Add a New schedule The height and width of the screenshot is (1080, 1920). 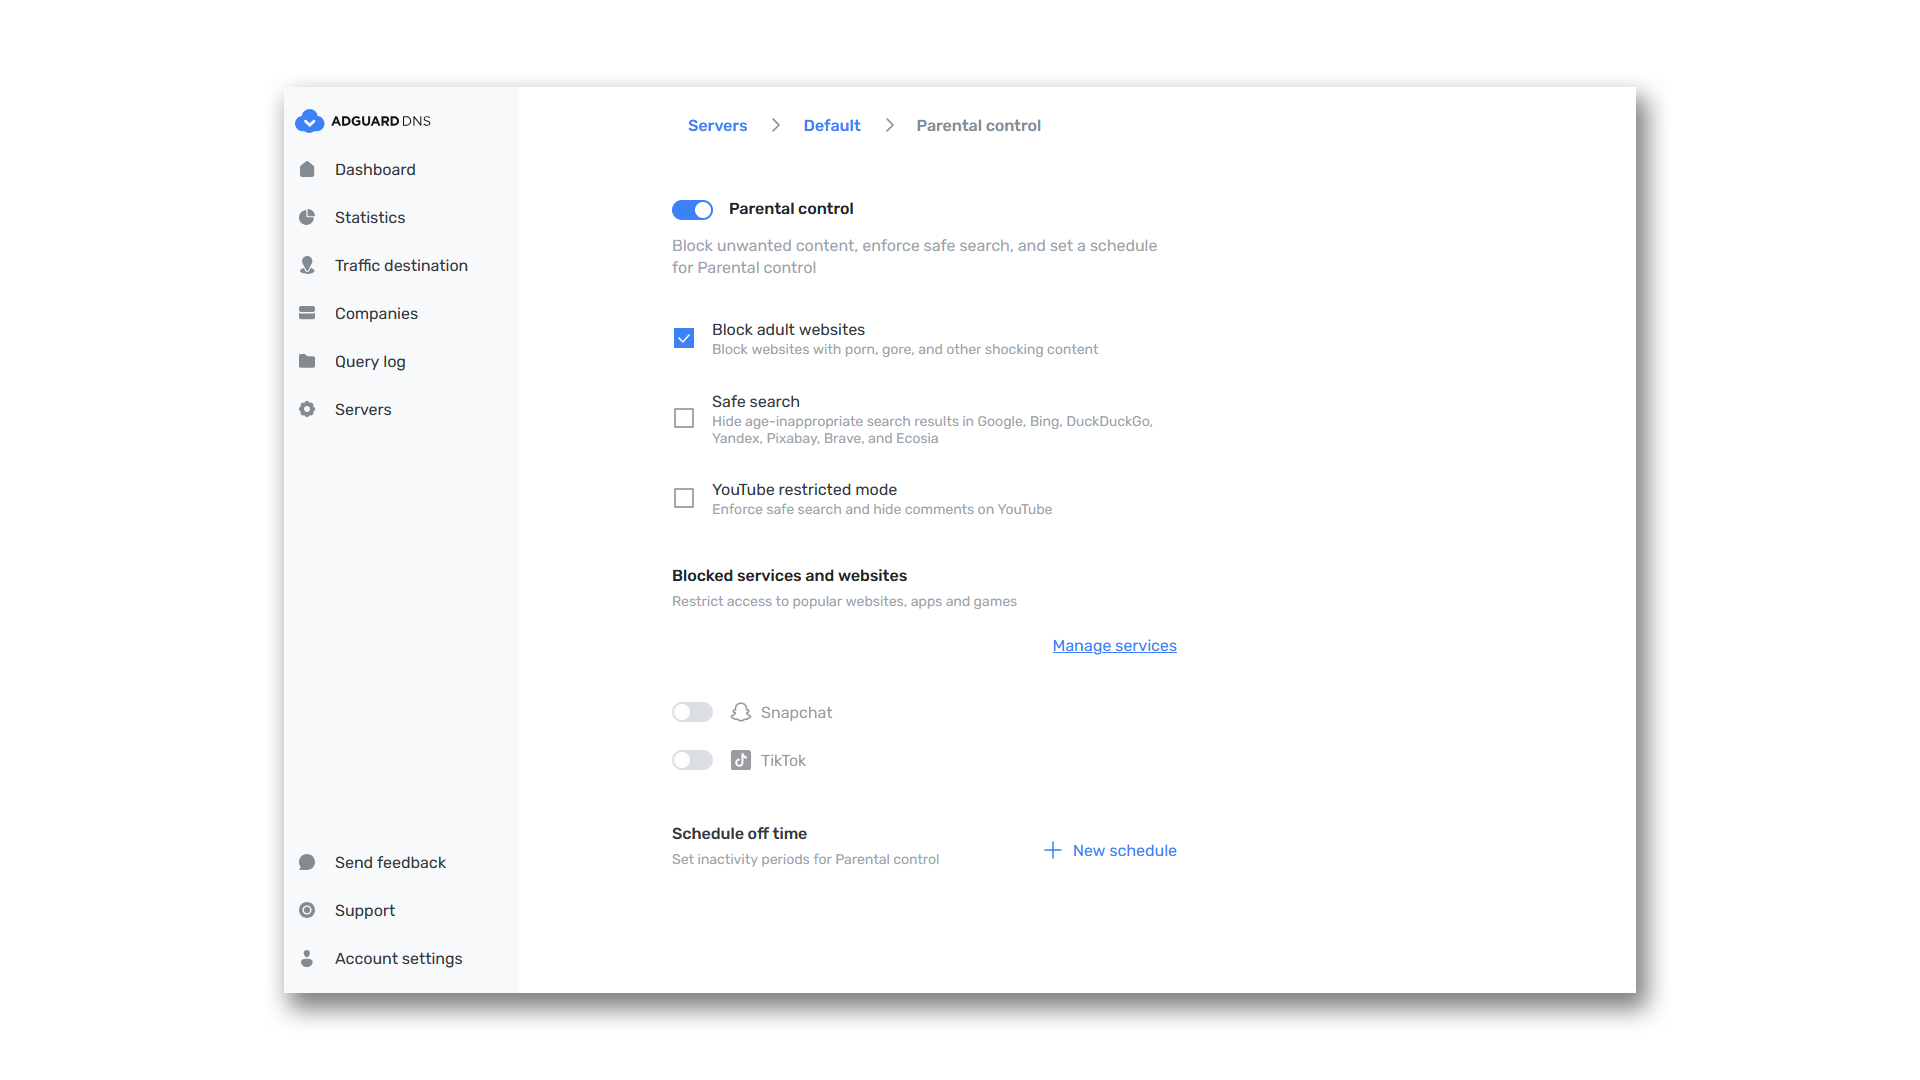point(1110,851)
